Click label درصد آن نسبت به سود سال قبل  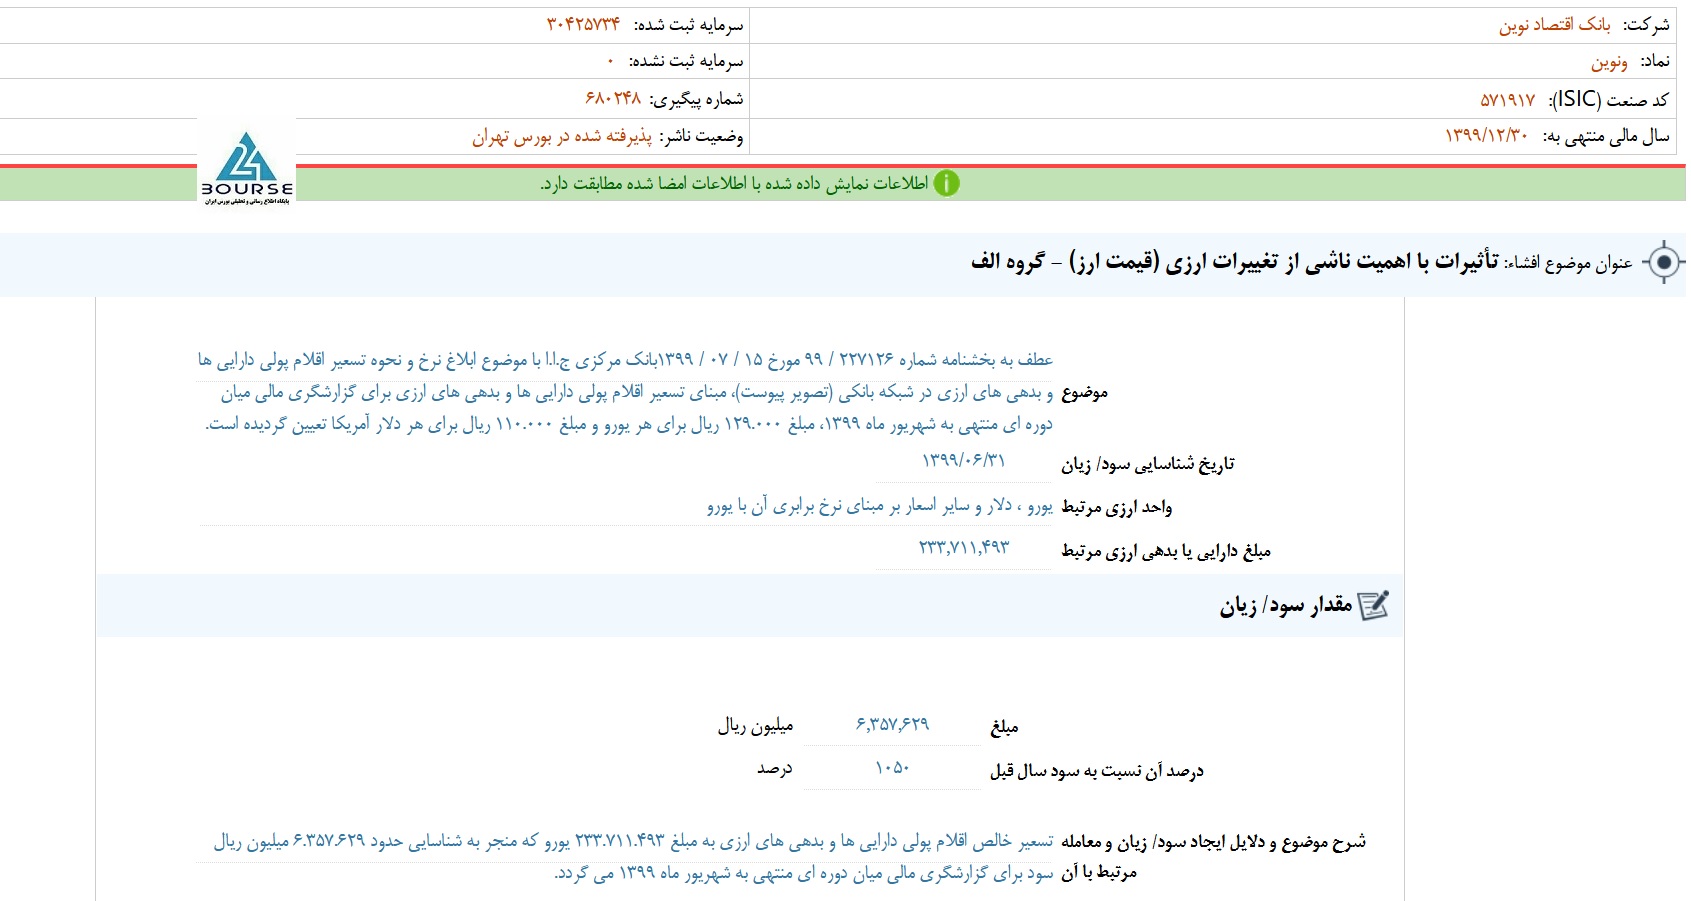1097,771
